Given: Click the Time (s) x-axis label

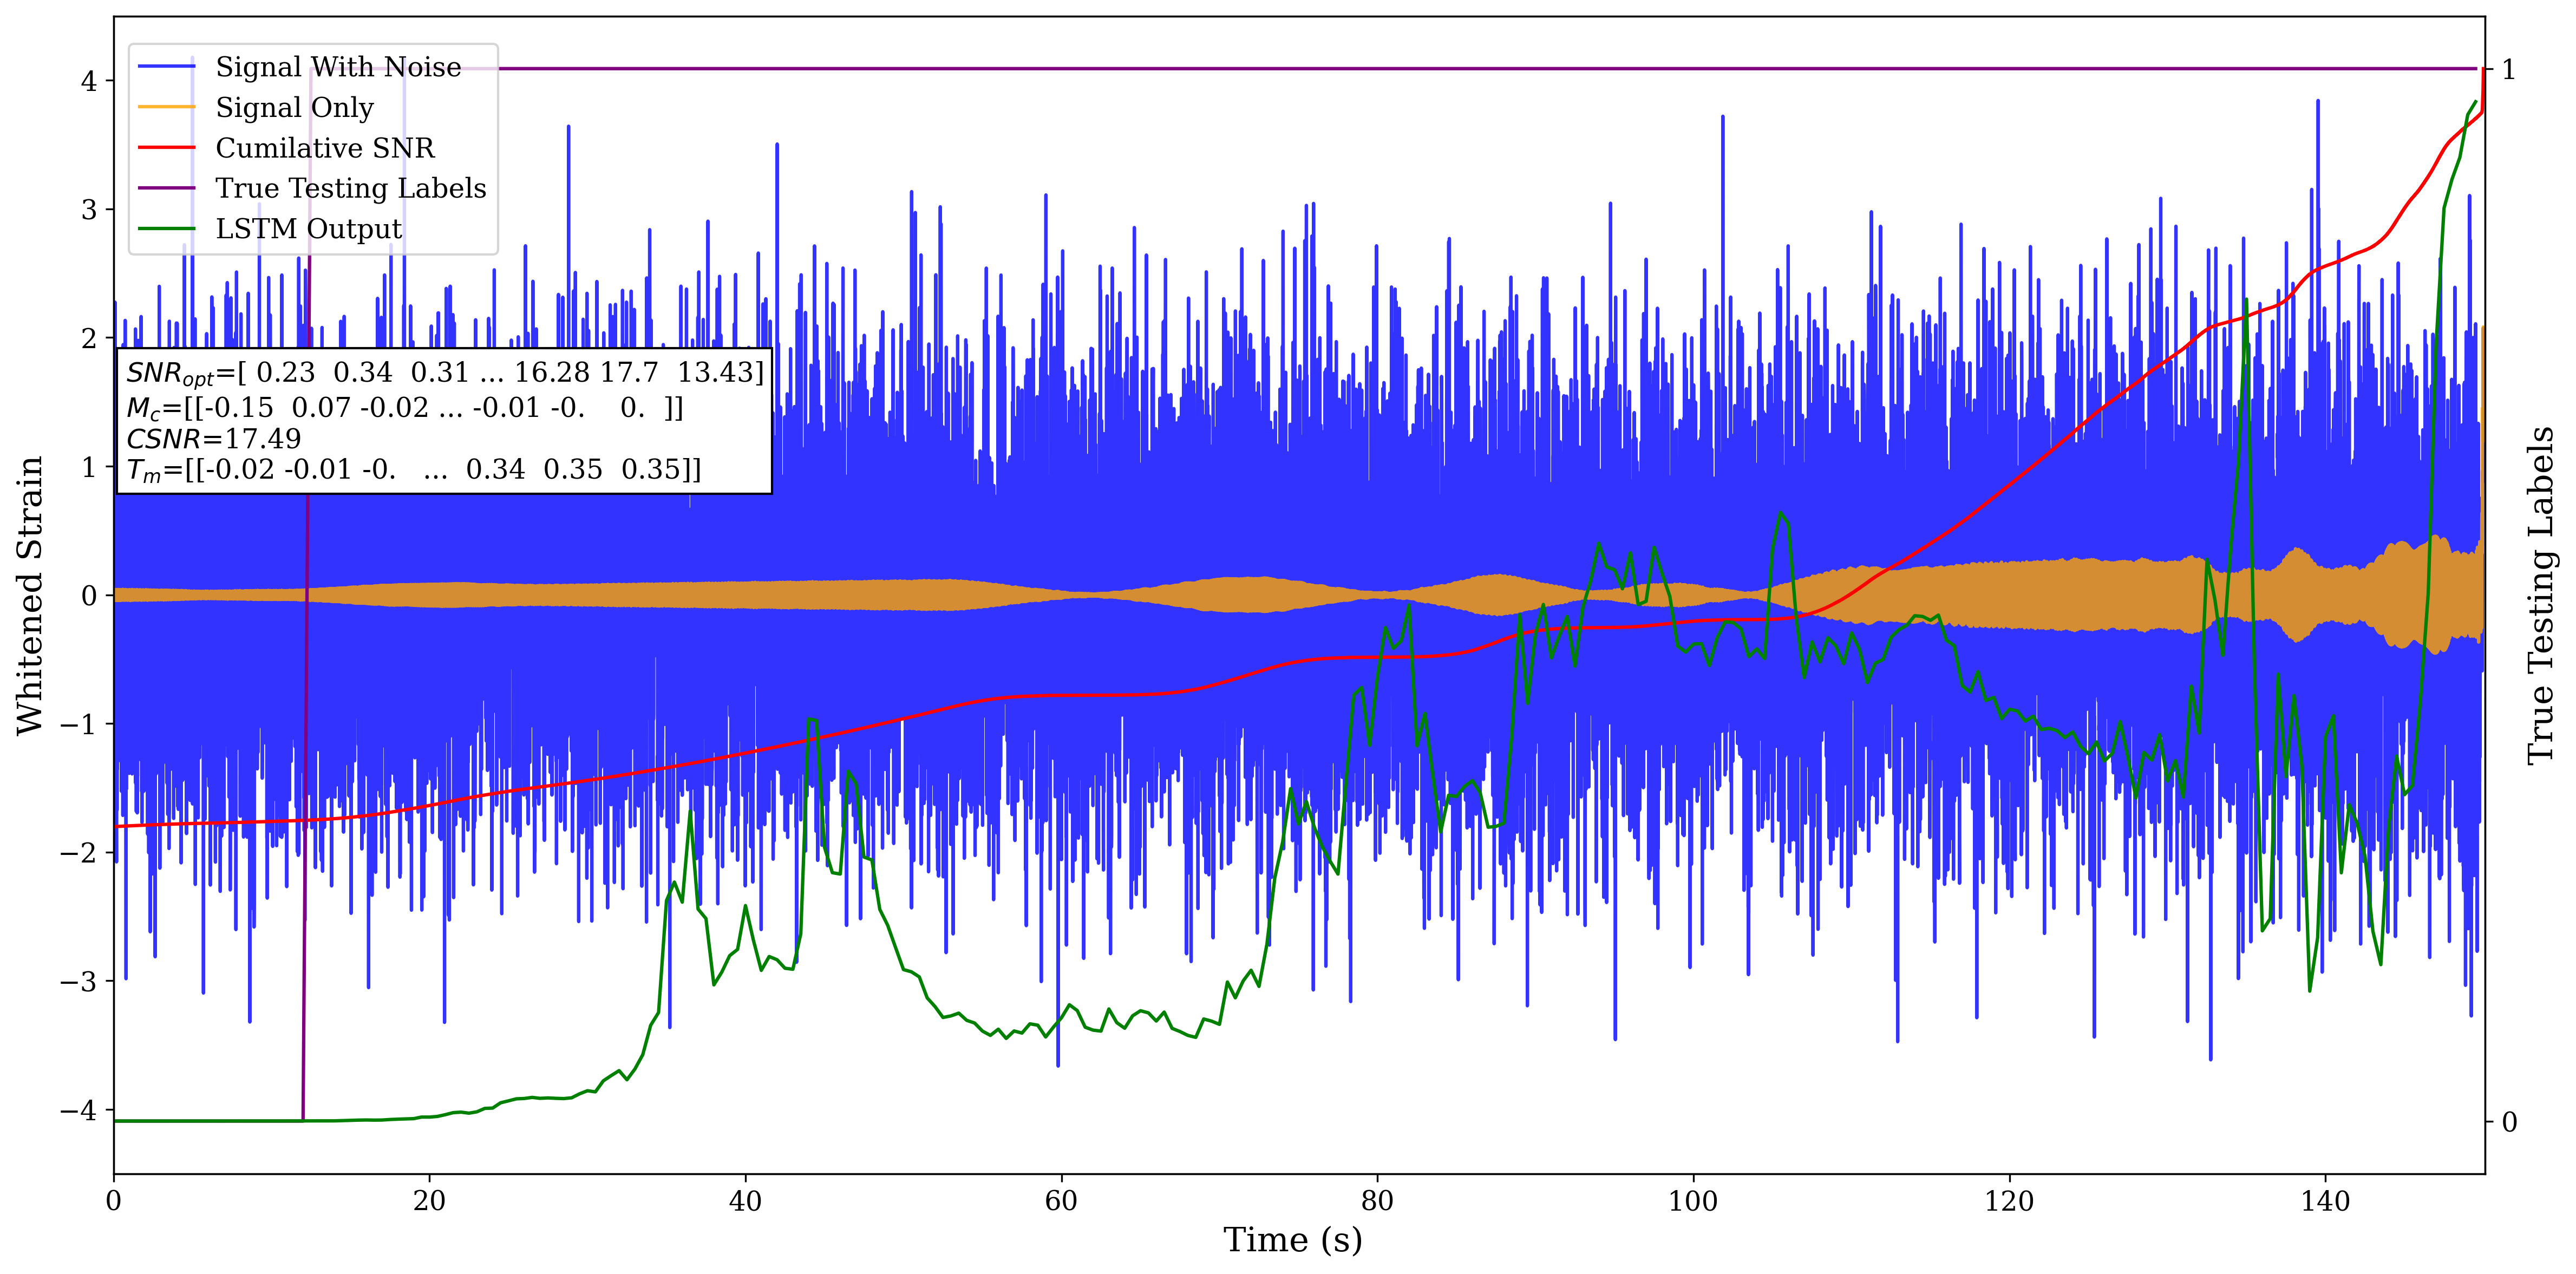Looking at the screenshot, I should 1292,1240.
